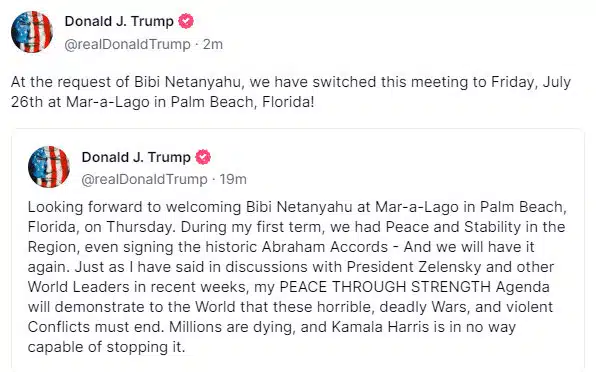Click 'Palm Beach, Florida!' in the top post
Screen dimensions: 596x372
(x=243, y=102)
